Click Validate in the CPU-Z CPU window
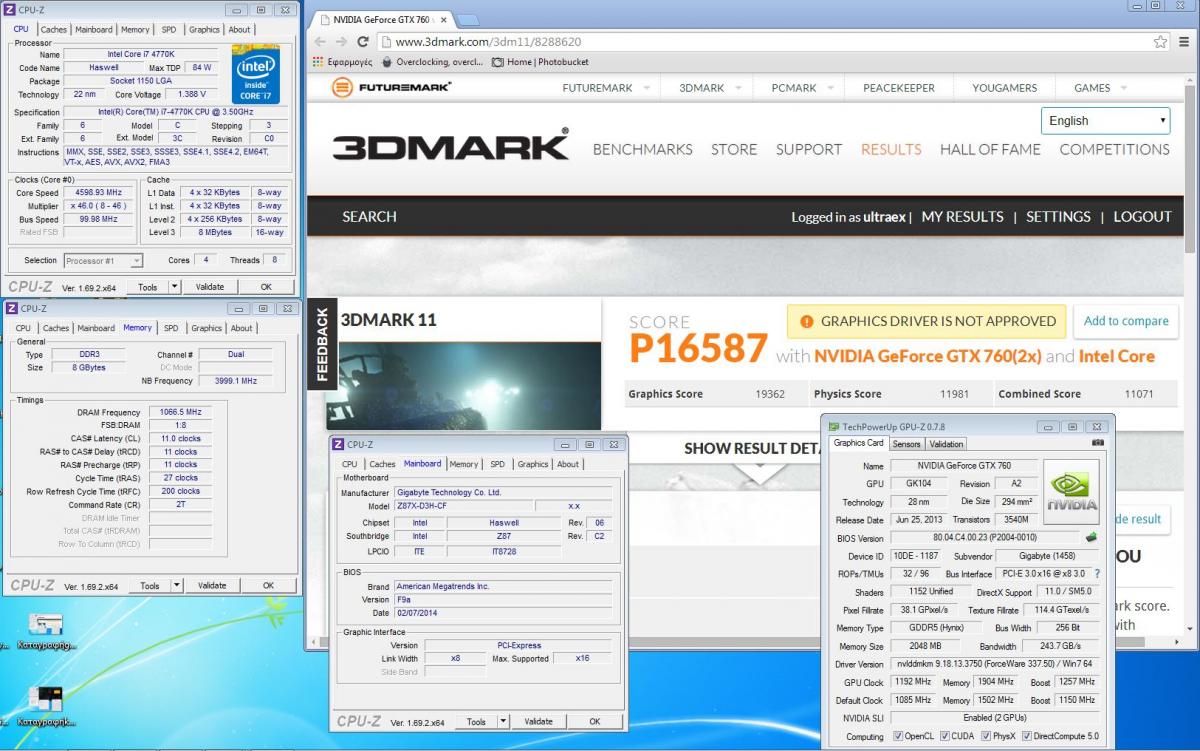 [x=209, y=286]
